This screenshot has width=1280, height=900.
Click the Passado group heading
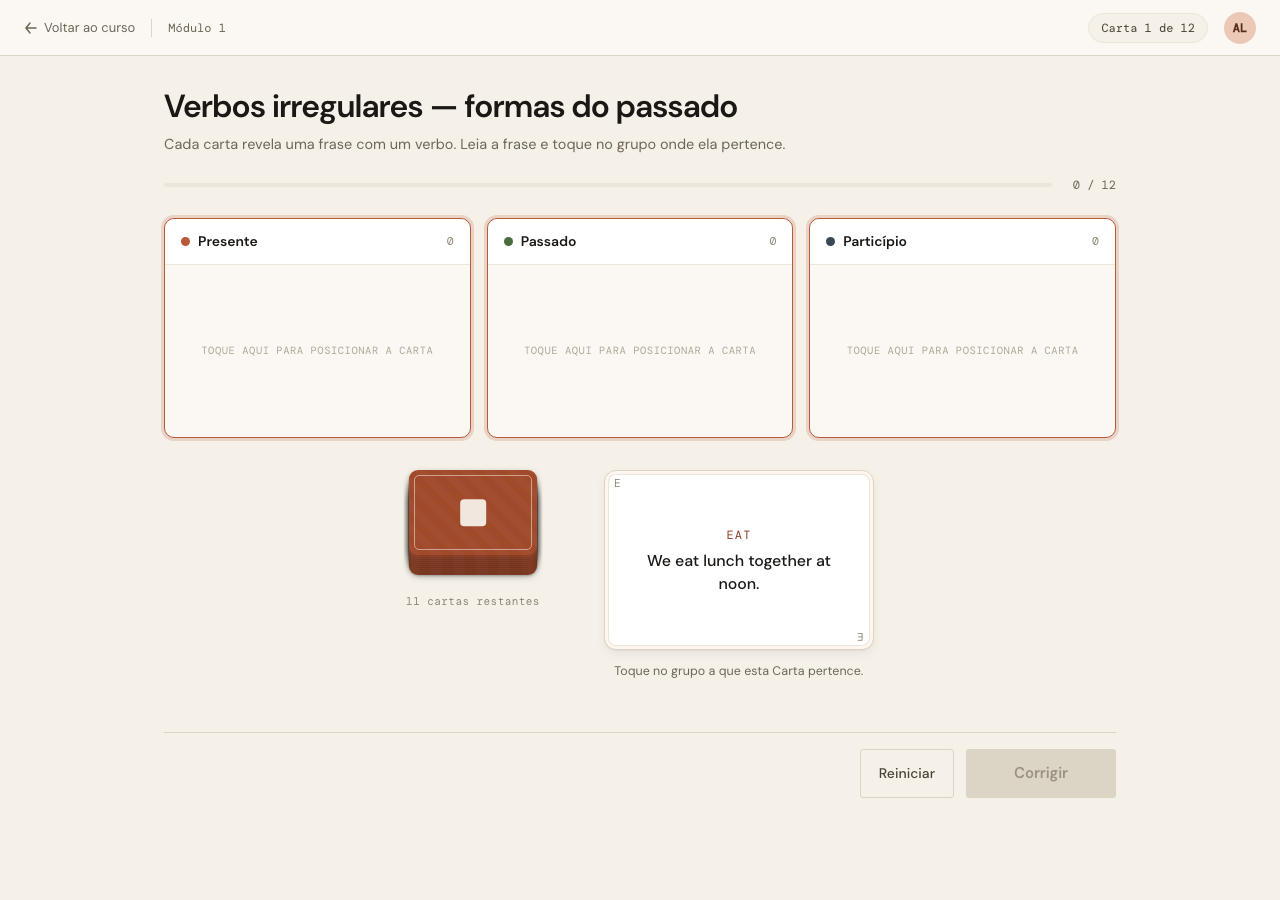pyautogui.click(x=548, y=241)
